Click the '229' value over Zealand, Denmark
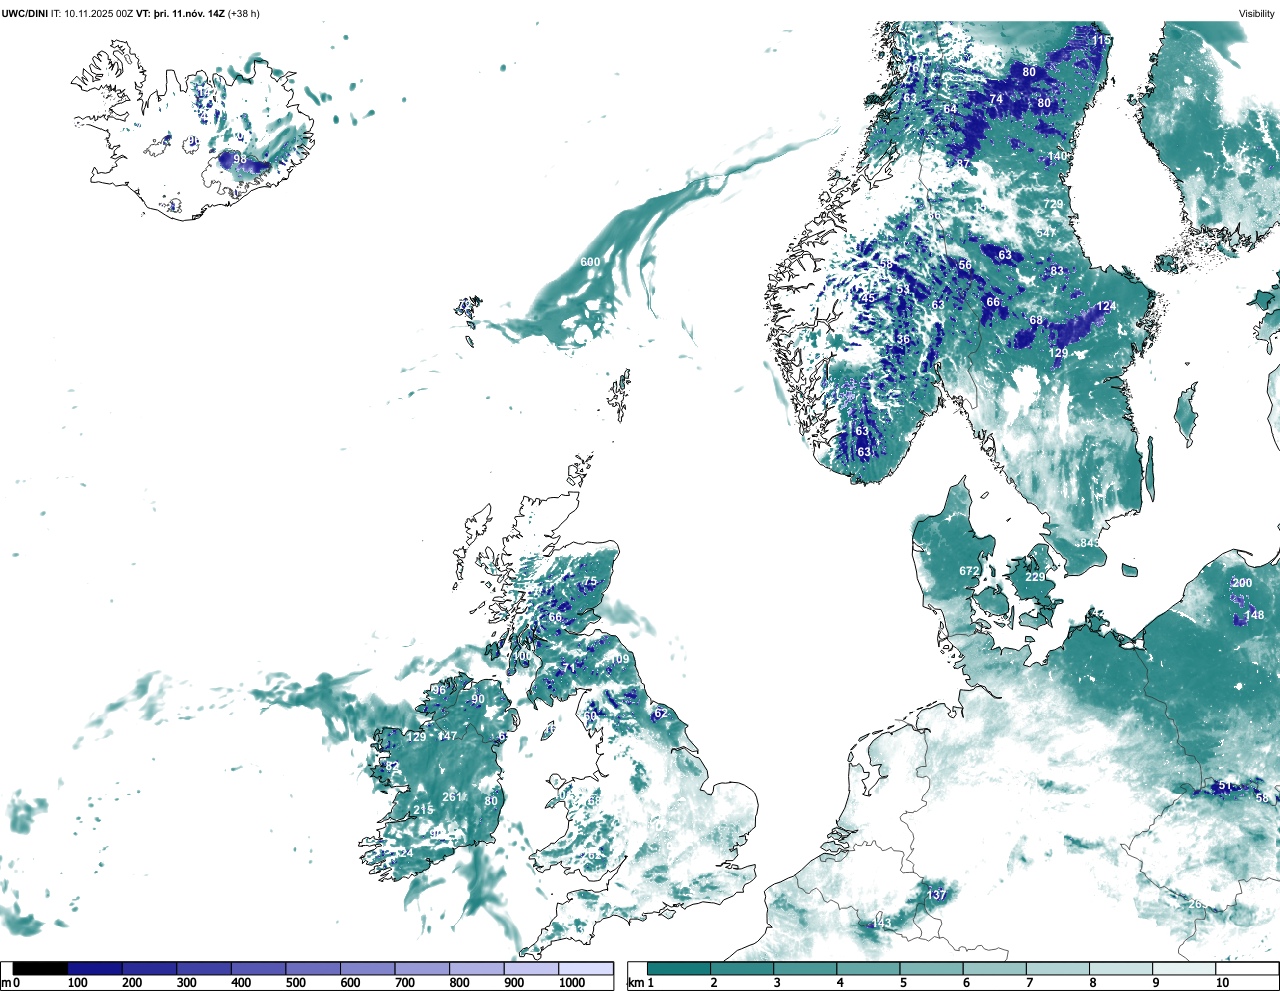This screenshot has width=1280, height=991. click(1035, 577)
